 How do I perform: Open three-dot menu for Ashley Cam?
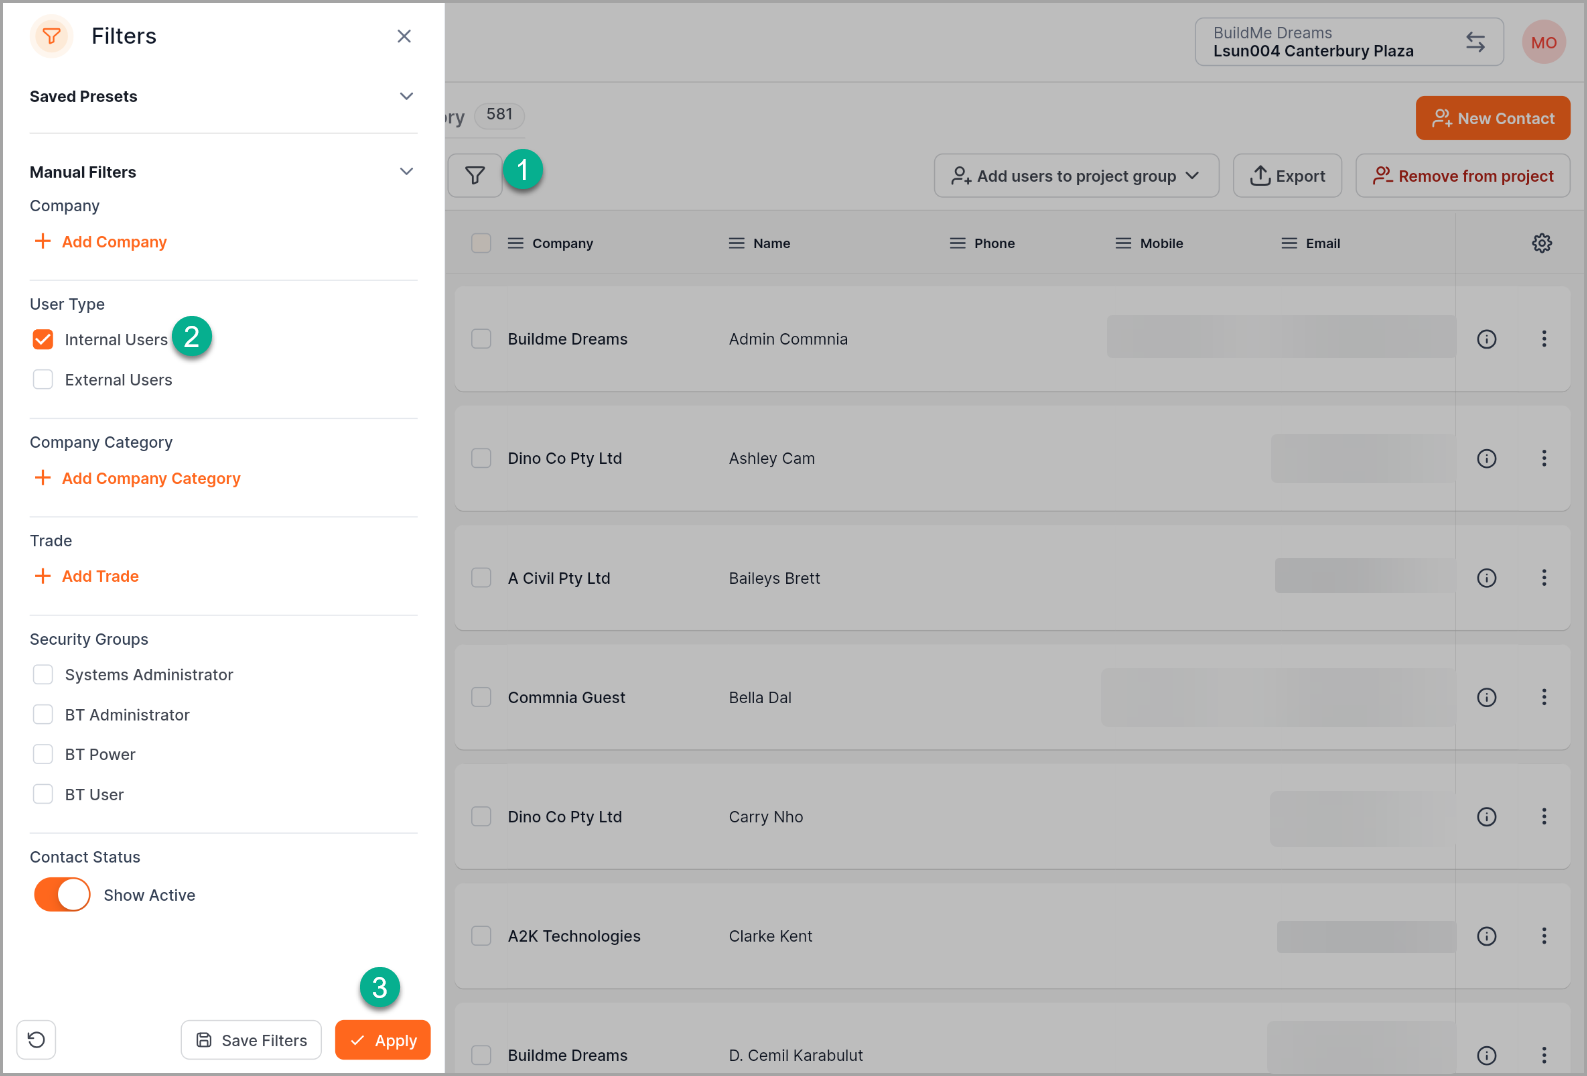coord(1544,458)
